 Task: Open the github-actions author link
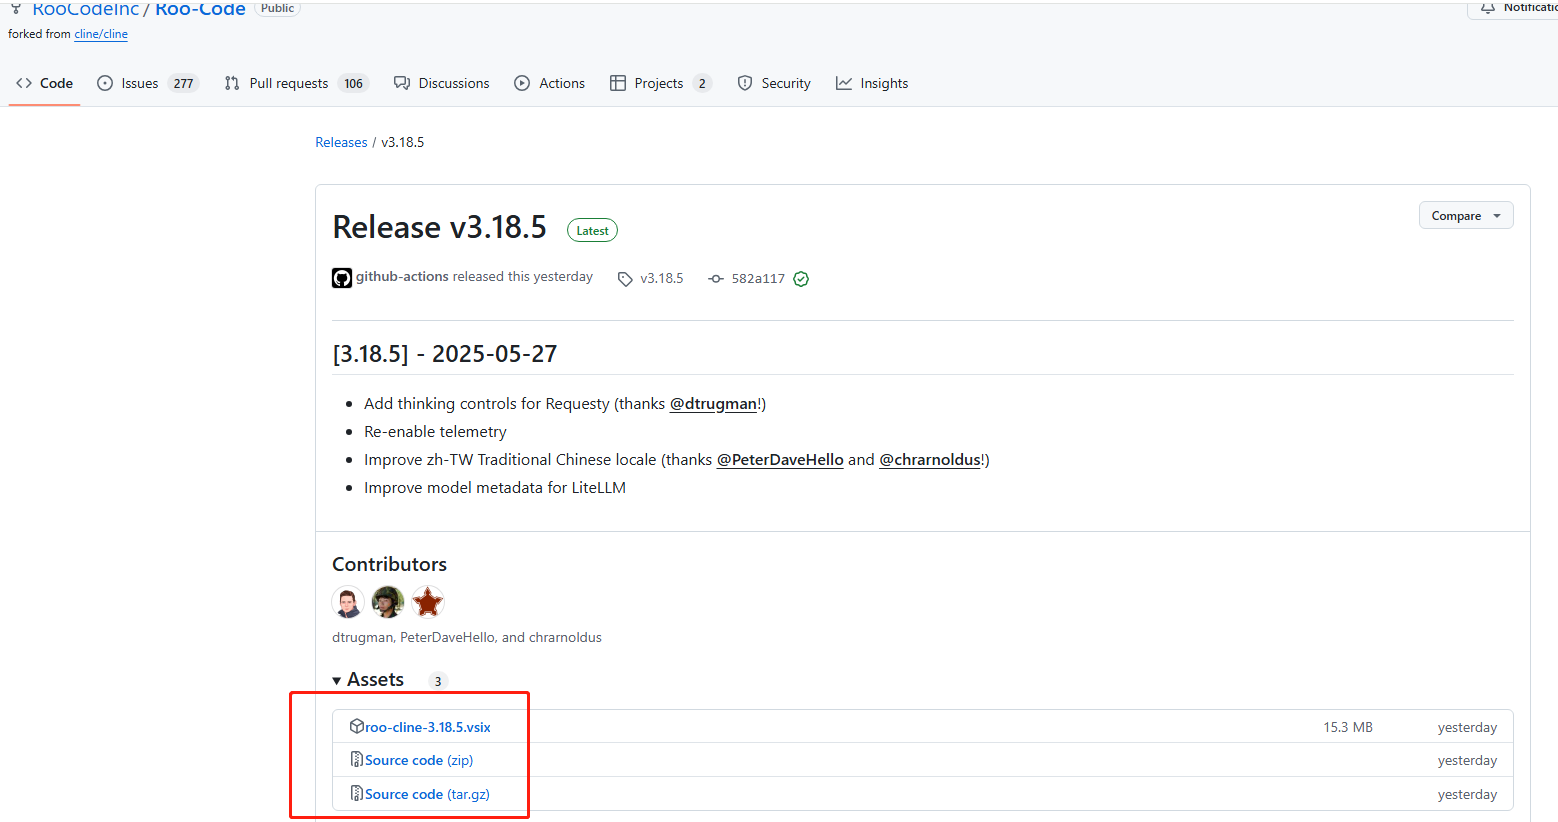click(x=402, y=277)
